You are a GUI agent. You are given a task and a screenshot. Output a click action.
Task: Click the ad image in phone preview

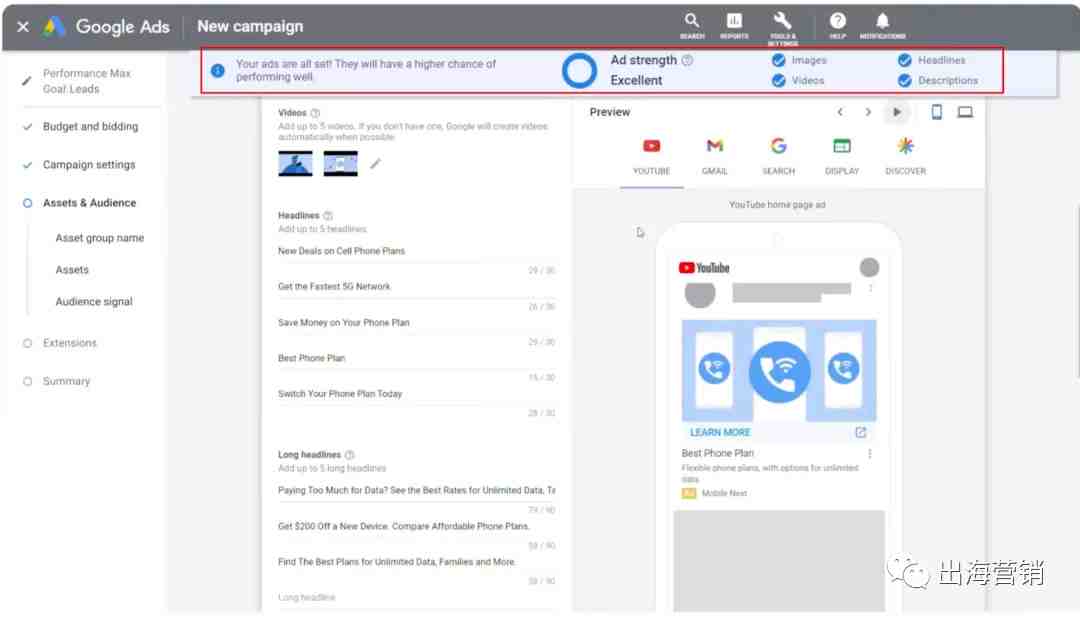(779, 370)
